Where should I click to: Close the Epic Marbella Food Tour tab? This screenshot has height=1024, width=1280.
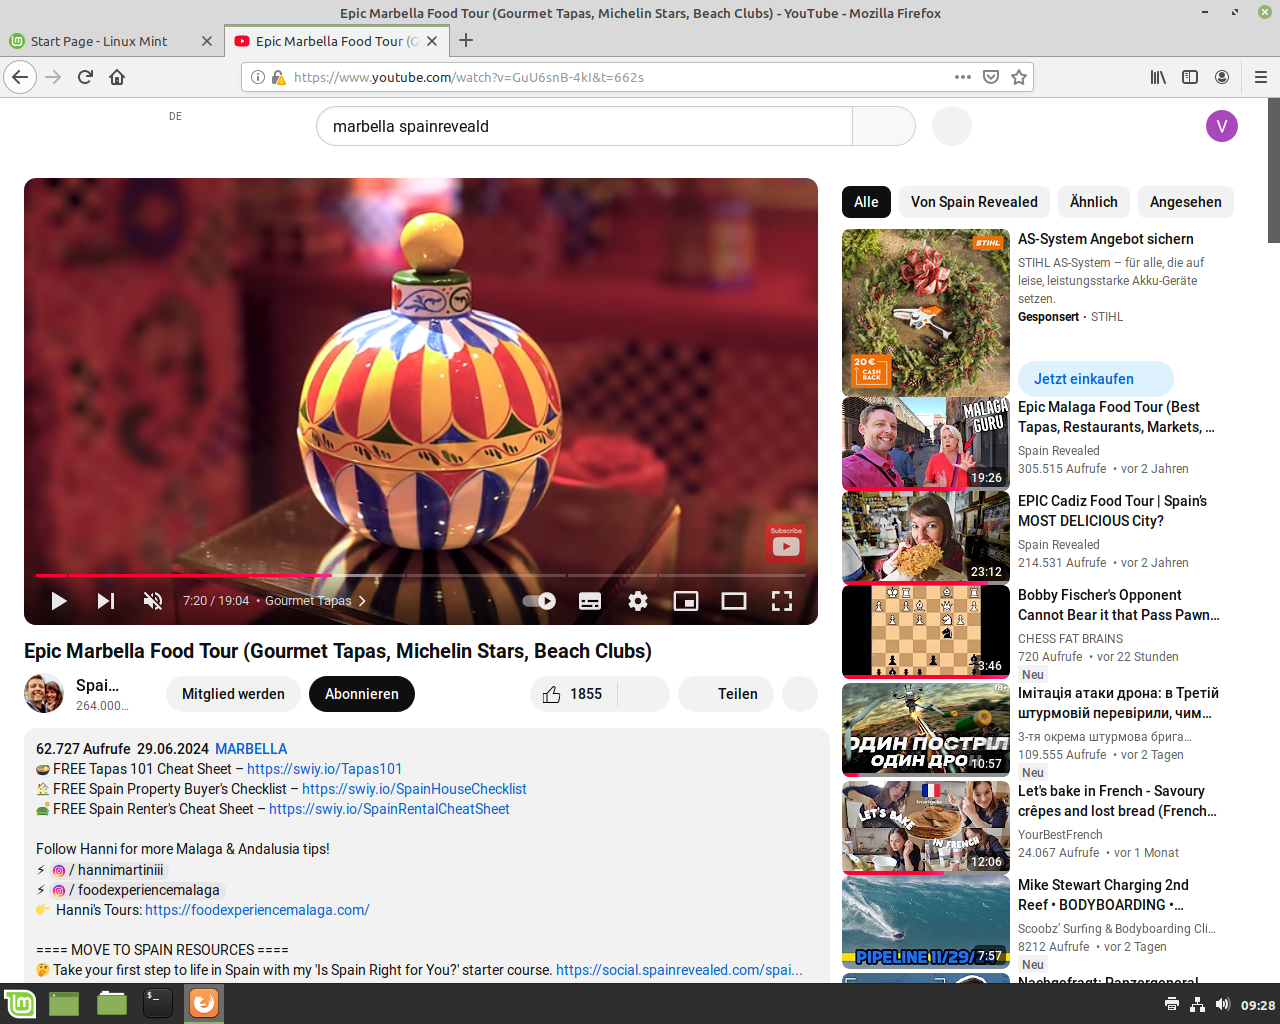(x=432, y=41)
